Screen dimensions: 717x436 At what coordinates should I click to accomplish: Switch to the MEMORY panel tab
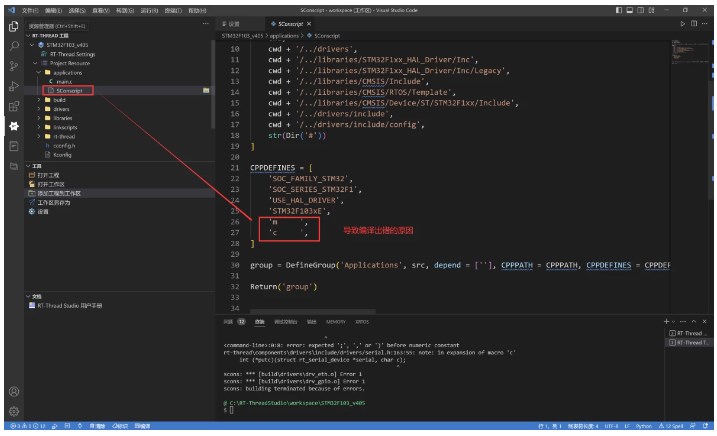336,322
